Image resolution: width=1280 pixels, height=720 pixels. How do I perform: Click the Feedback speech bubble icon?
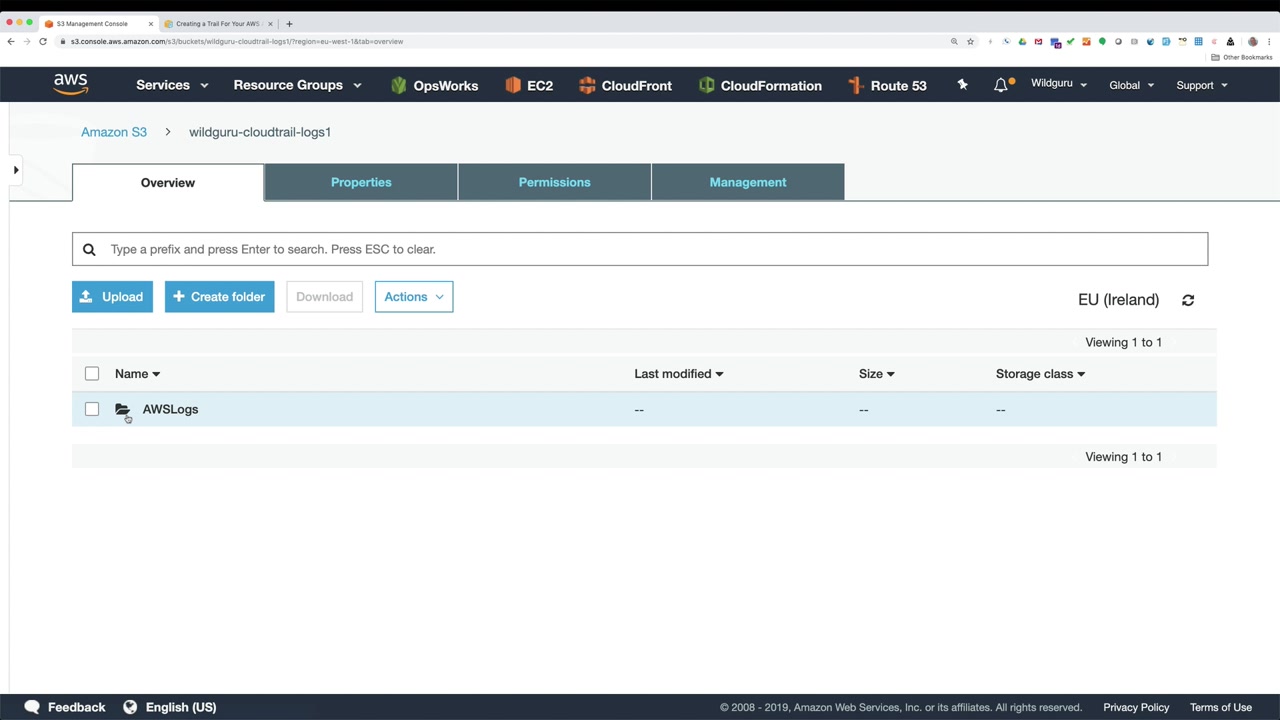(x=32, y=707)
